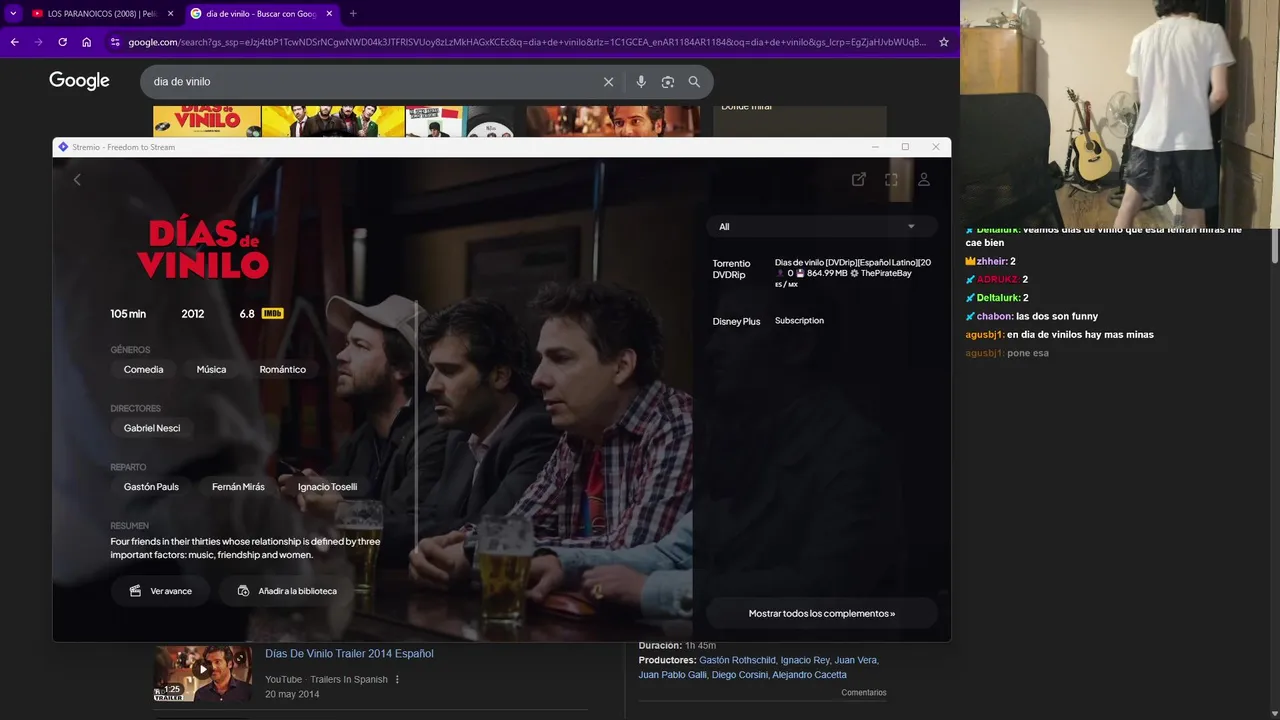Screen dimensions: 1280x720
Task: Select the Torrentio DVDRip stream
Action: coord(822,271)
